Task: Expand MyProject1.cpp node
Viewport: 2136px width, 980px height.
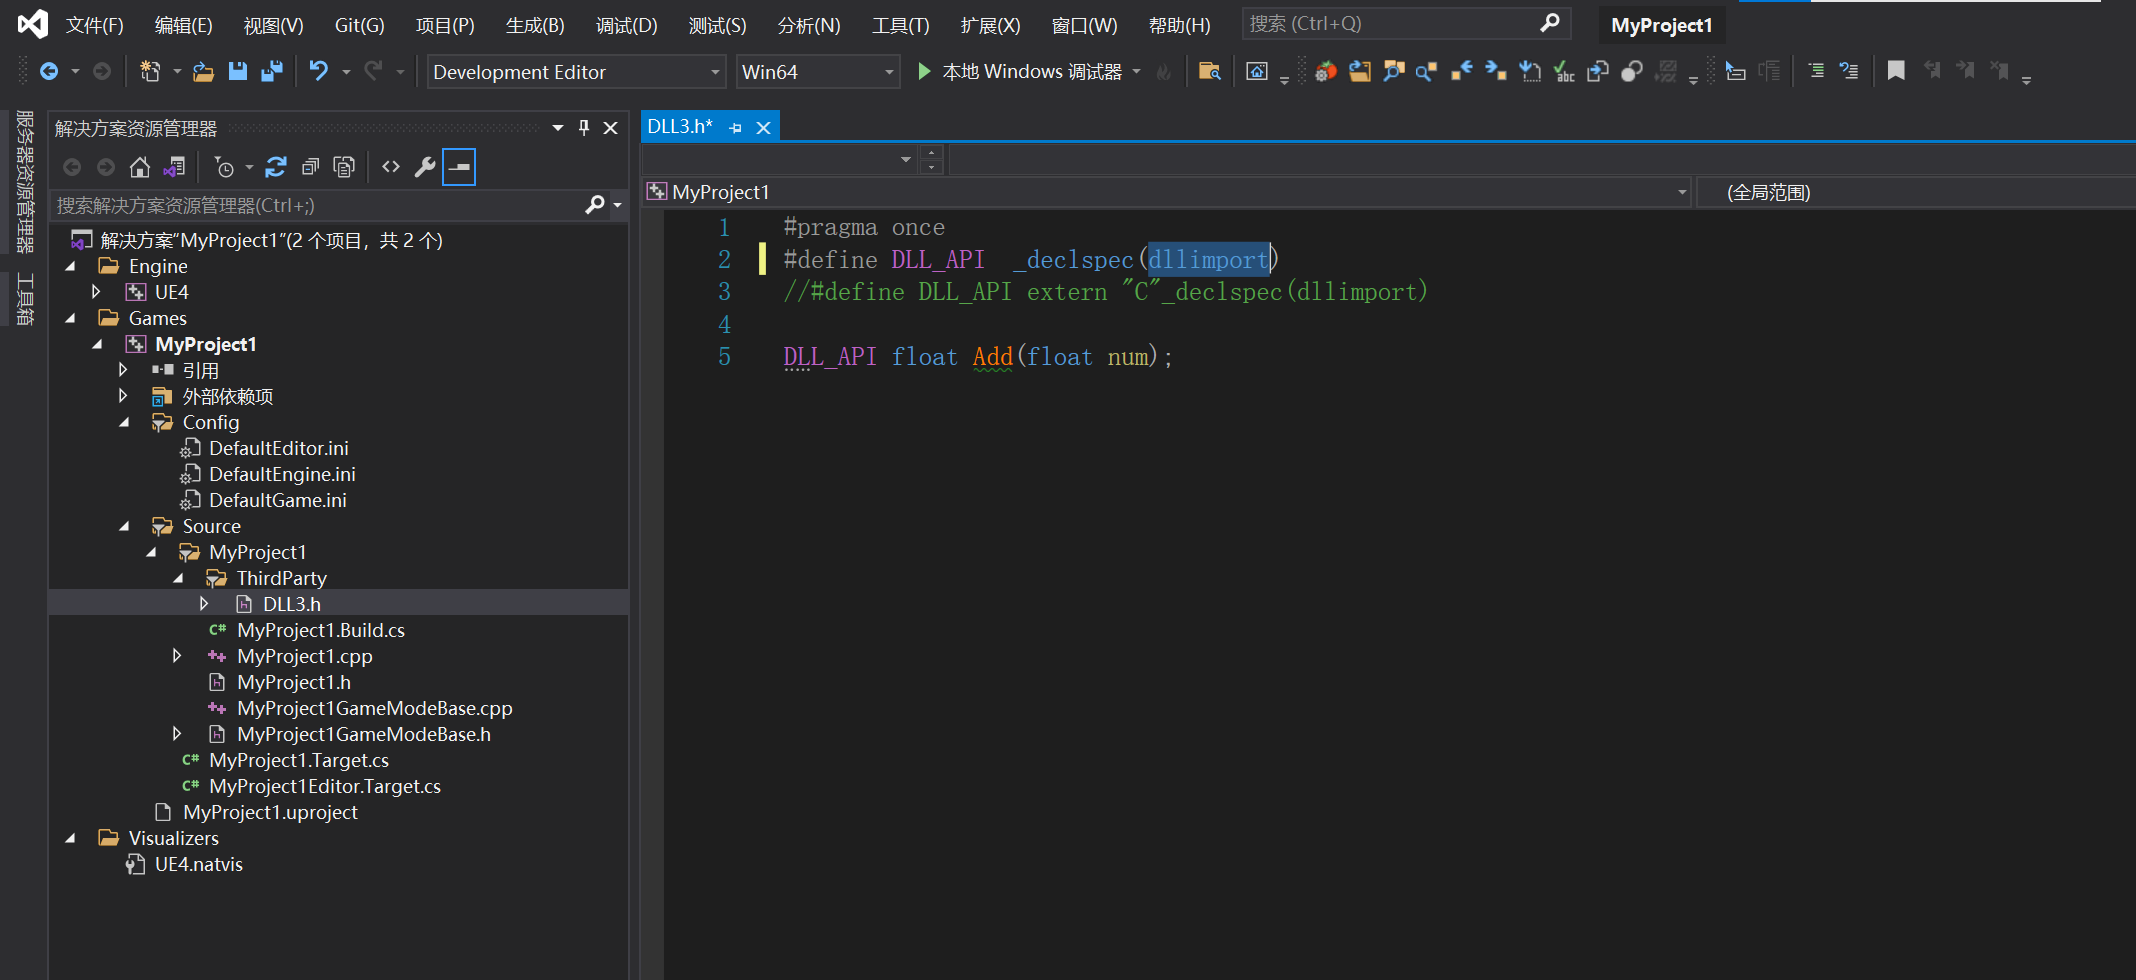Action: tap(177, 656)
